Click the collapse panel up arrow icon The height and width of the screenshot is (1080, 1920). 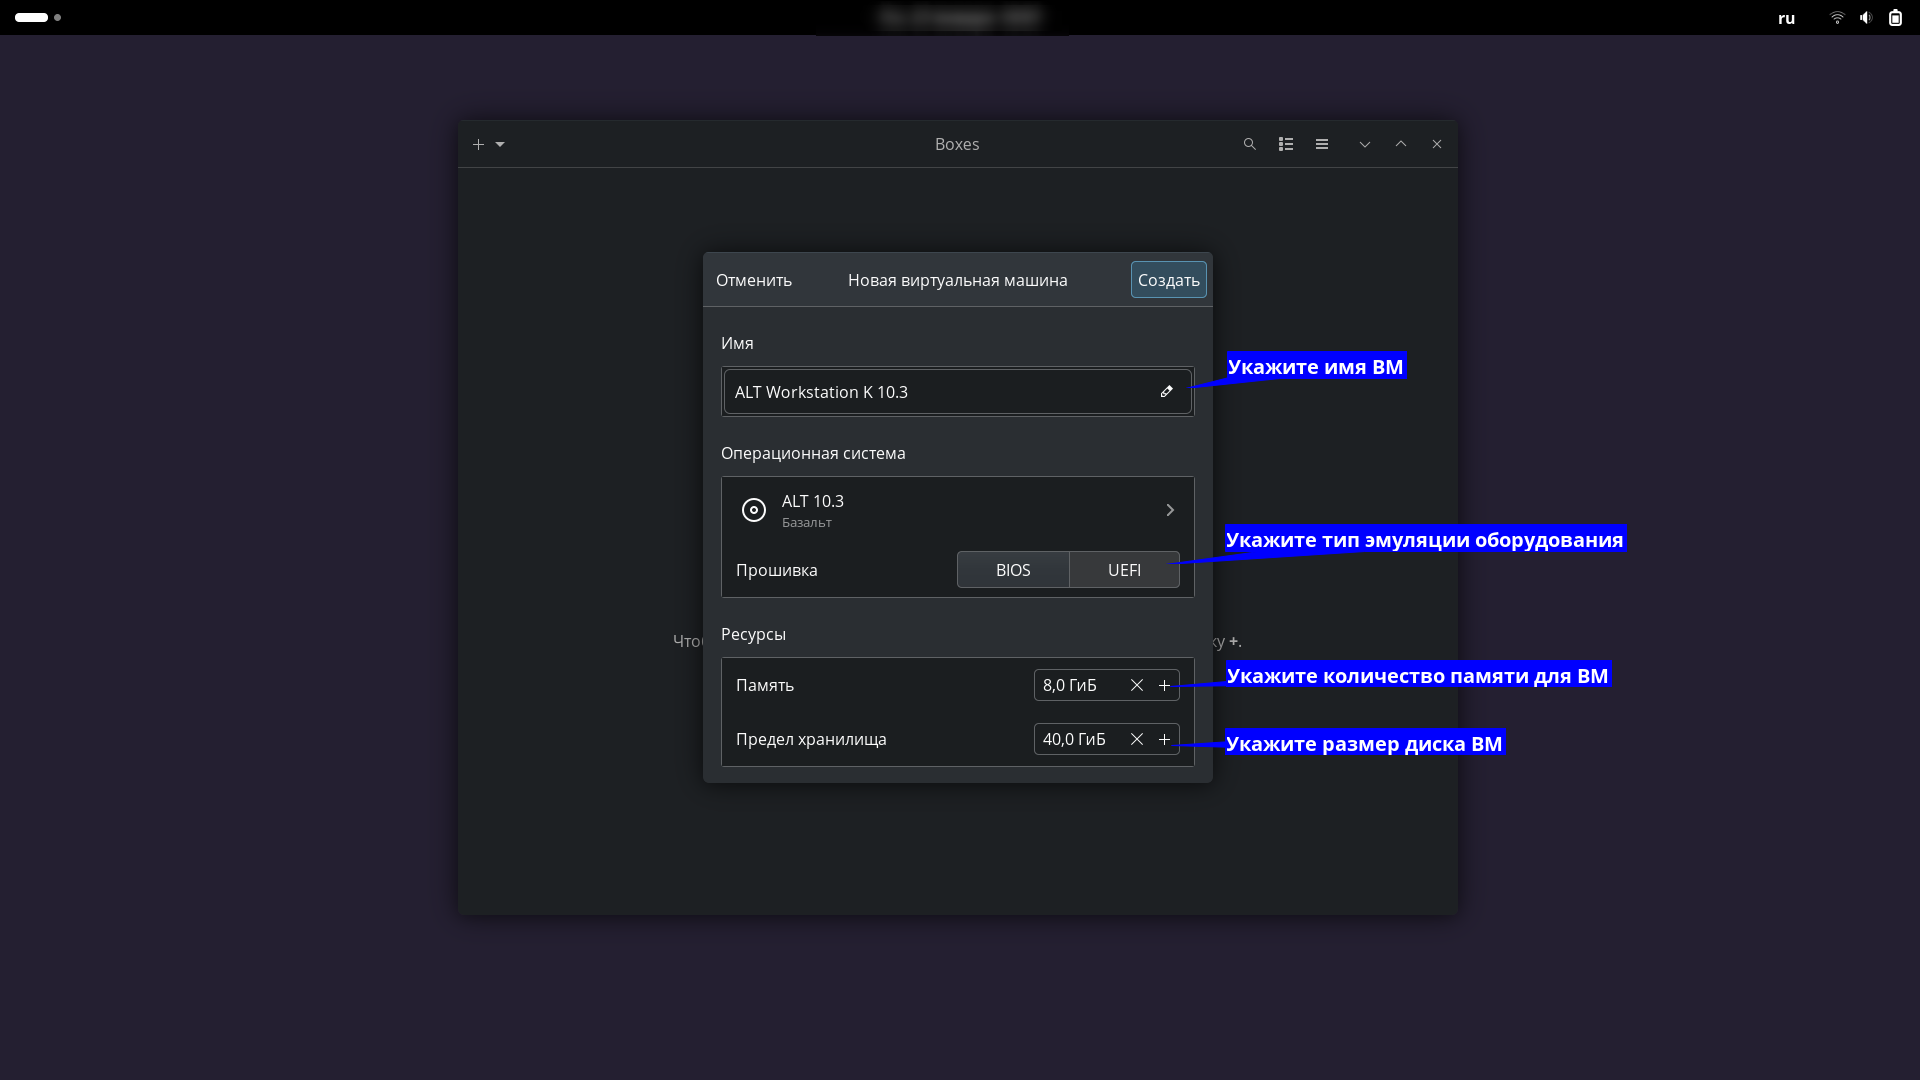(x=1400, y=144)
